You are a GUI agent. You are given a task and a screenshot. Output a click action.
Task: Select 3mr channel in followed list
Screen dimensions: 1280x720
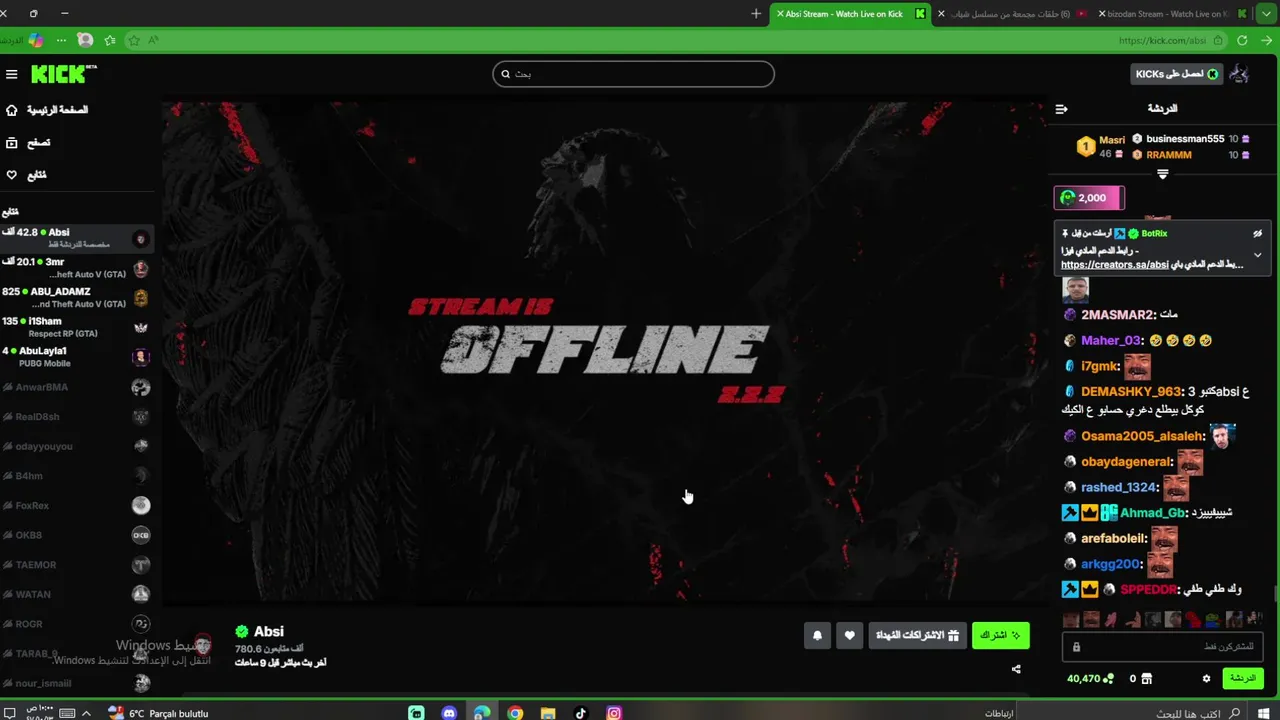pos(77,268)
